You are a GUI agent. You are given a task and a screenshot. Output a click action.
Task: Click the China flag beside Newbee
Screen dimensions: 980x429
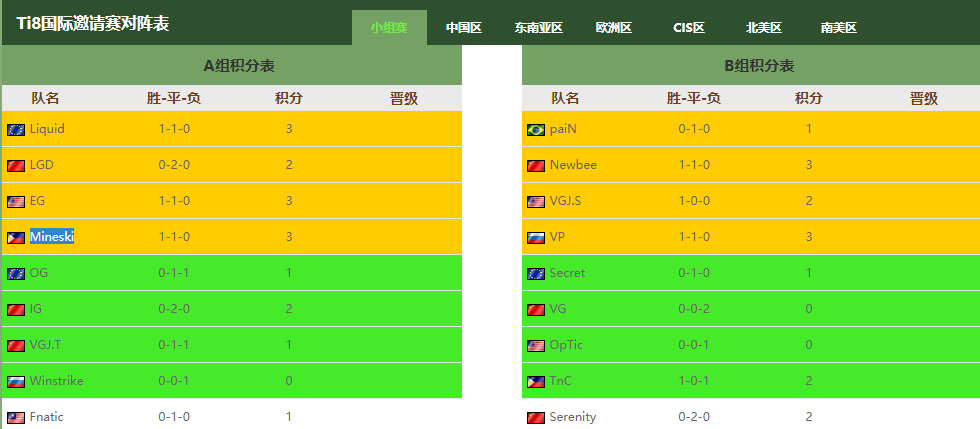click(x=536, y=166)
